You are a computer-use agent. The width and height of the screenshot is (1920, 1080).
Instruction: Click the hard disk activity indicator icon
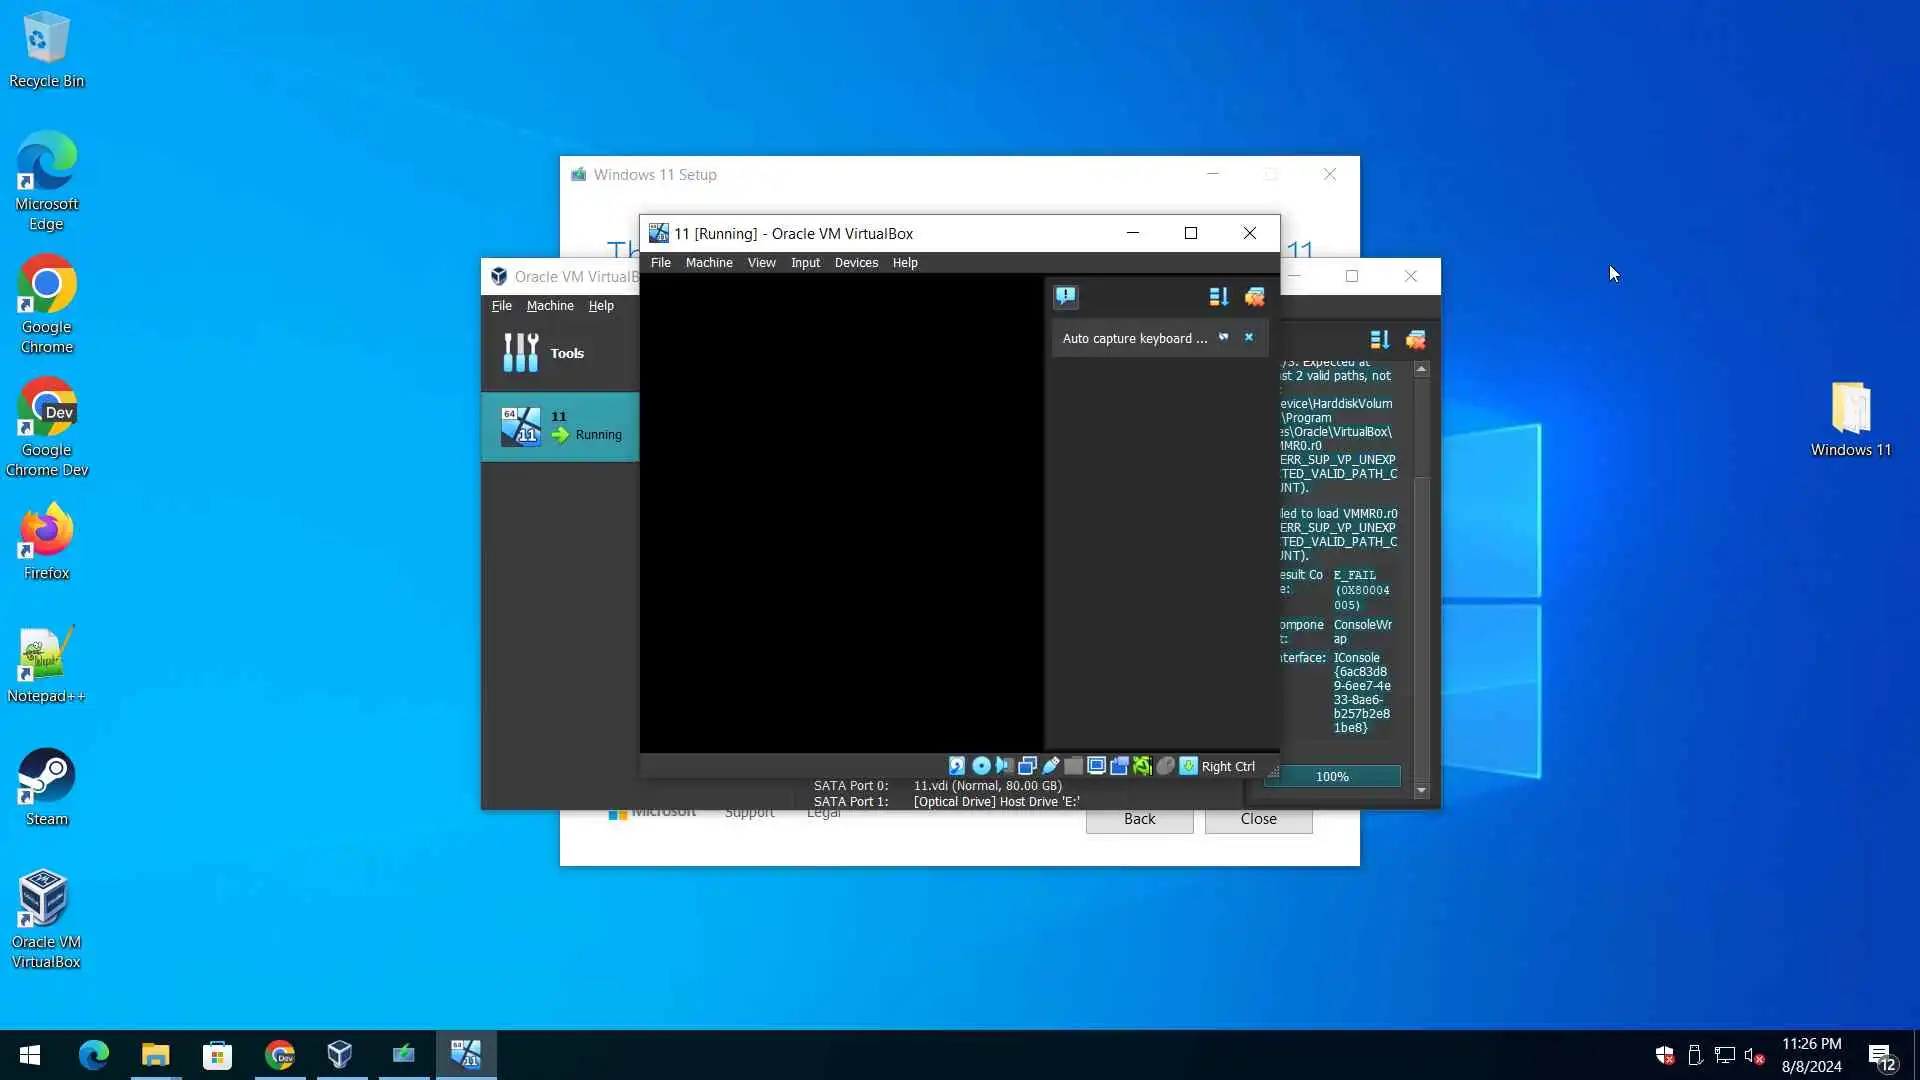coord(957,766)
